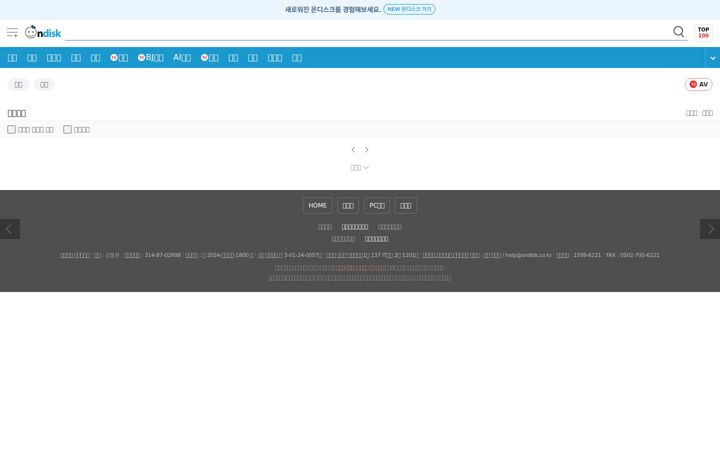Click the red highlighted link in the footer notice
This screenshot has height=450, width=720.
[x=361, y=268]
